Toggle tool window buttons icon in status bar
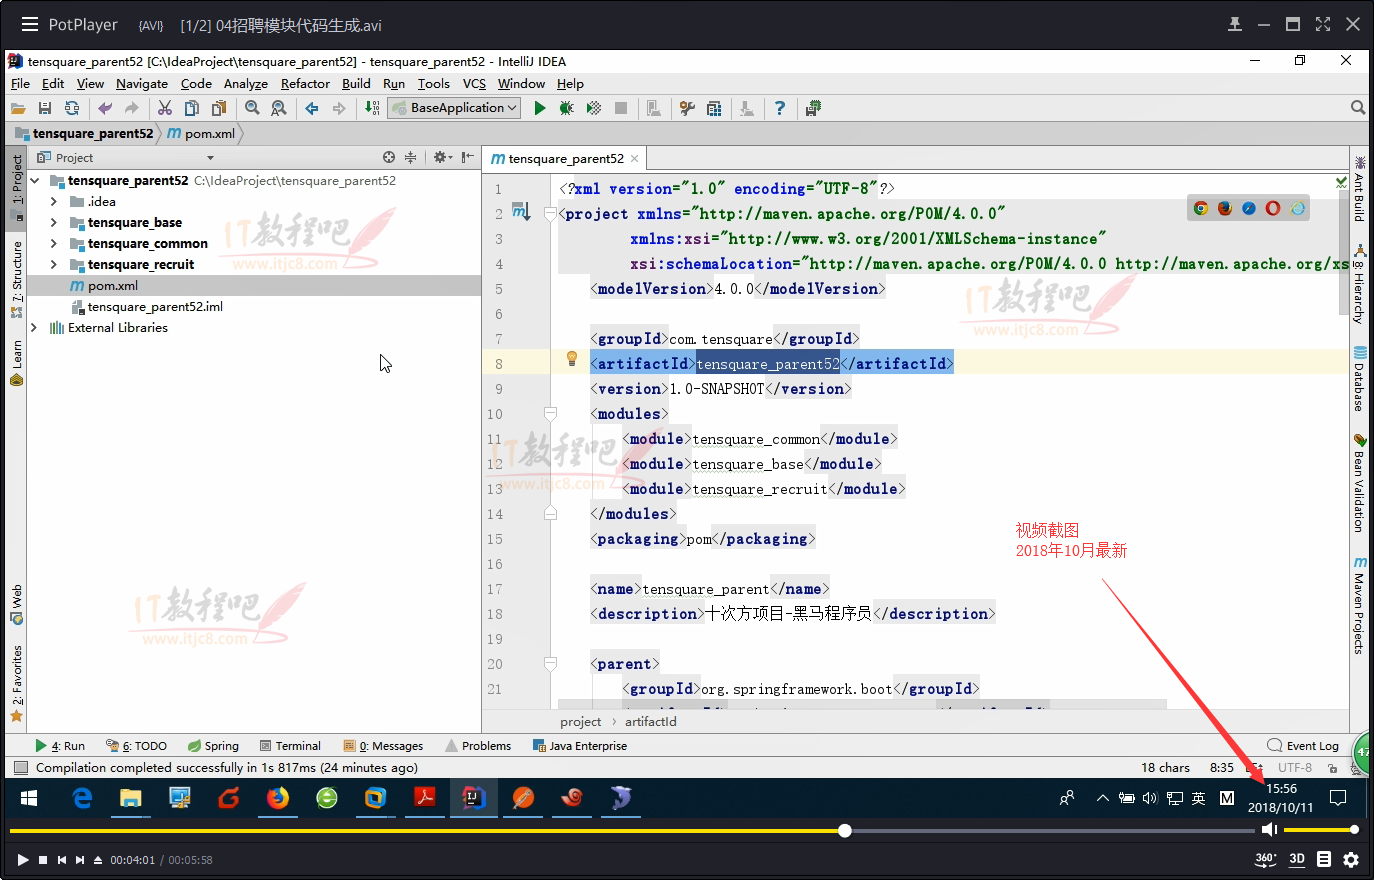 [21, 768]
